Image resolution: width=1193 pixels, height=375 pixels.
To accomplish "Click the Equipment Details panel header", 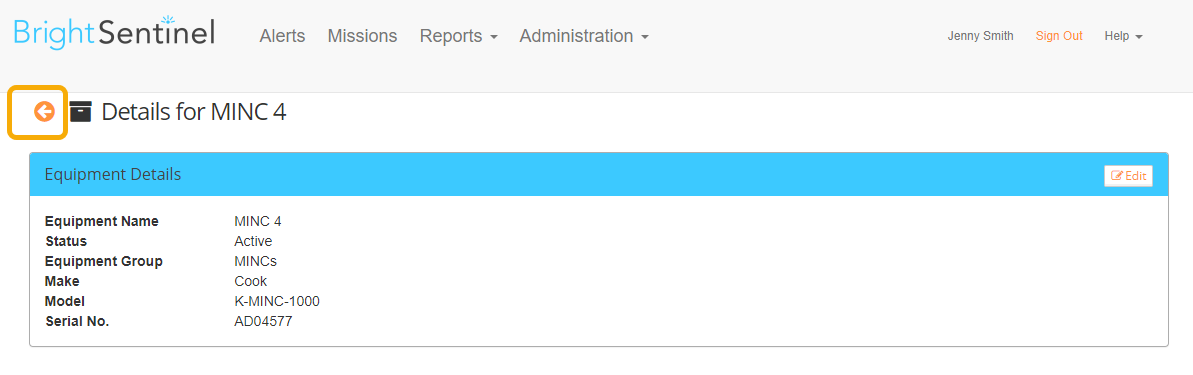I will [x=598, y=175].
